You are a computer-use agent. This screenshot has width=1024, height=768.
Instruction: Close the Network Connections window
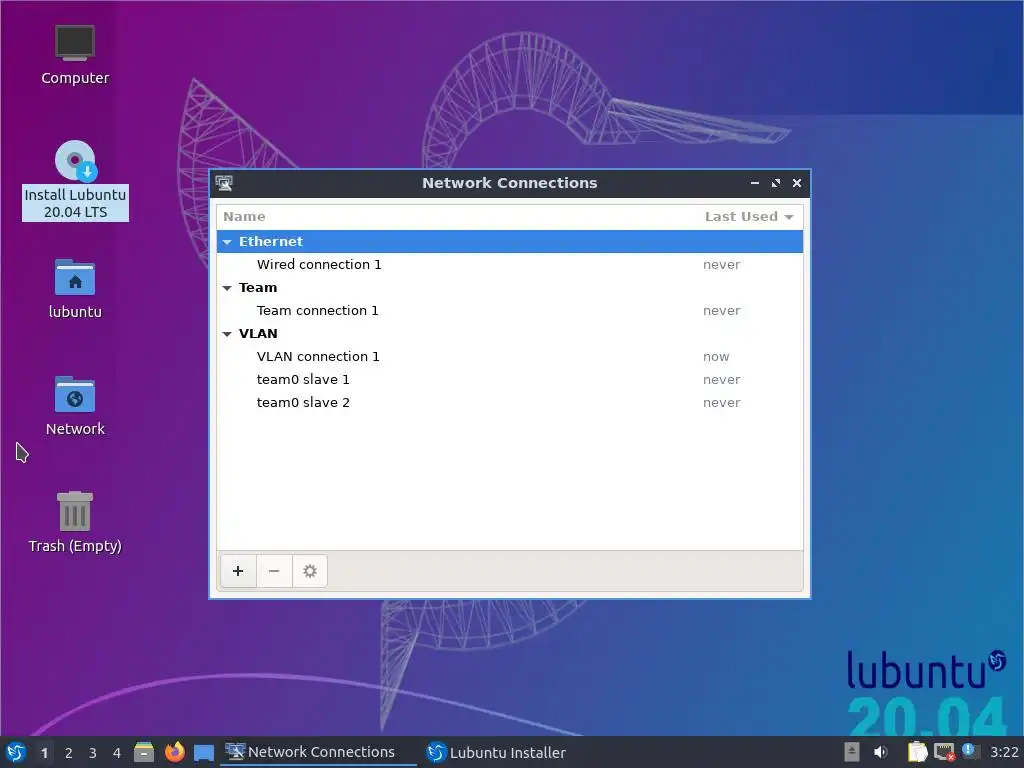click(797, 184)
